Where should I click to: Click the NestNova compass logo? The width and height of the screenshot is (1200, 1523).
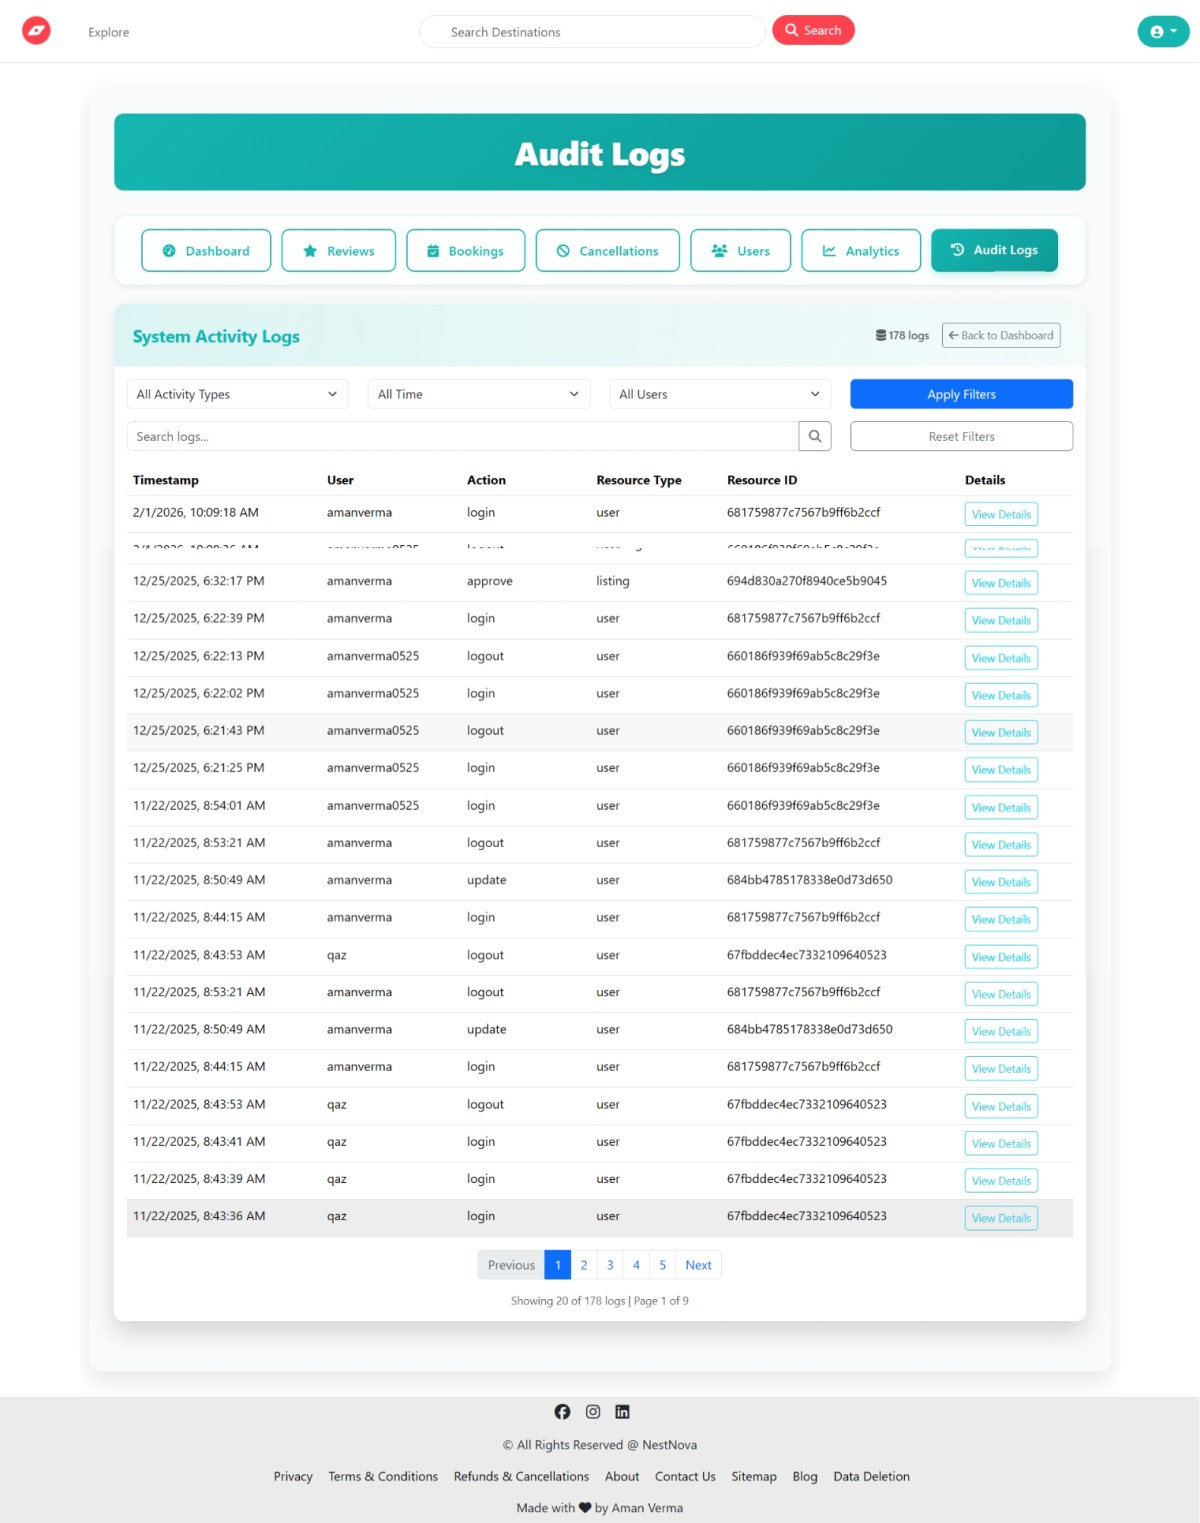click(37, 31)
